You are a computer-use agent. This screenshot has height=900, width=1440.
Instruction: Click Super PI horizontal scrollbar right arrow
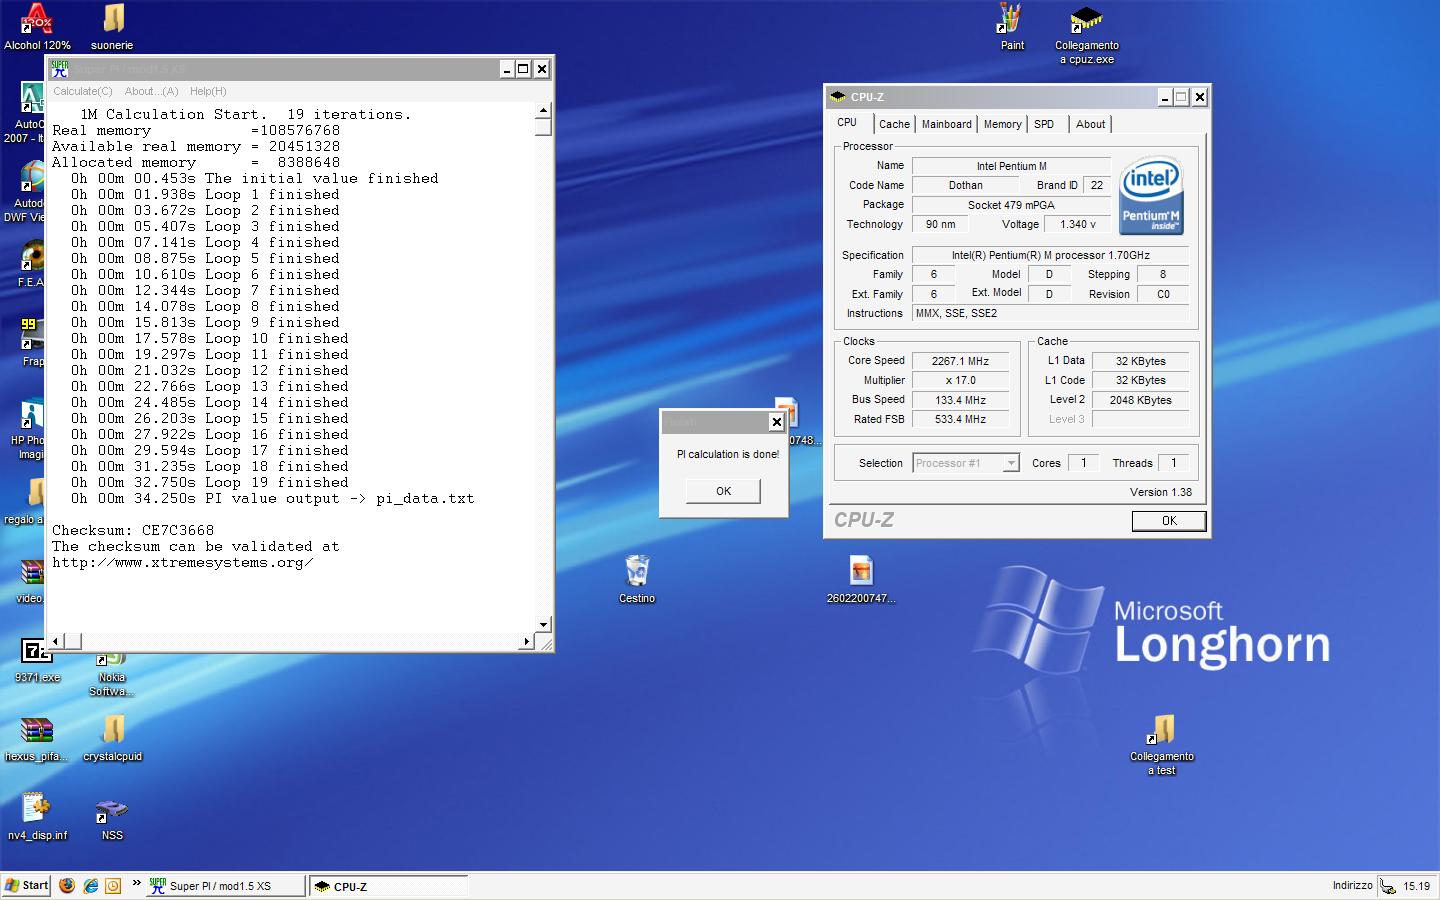[527, 641]
